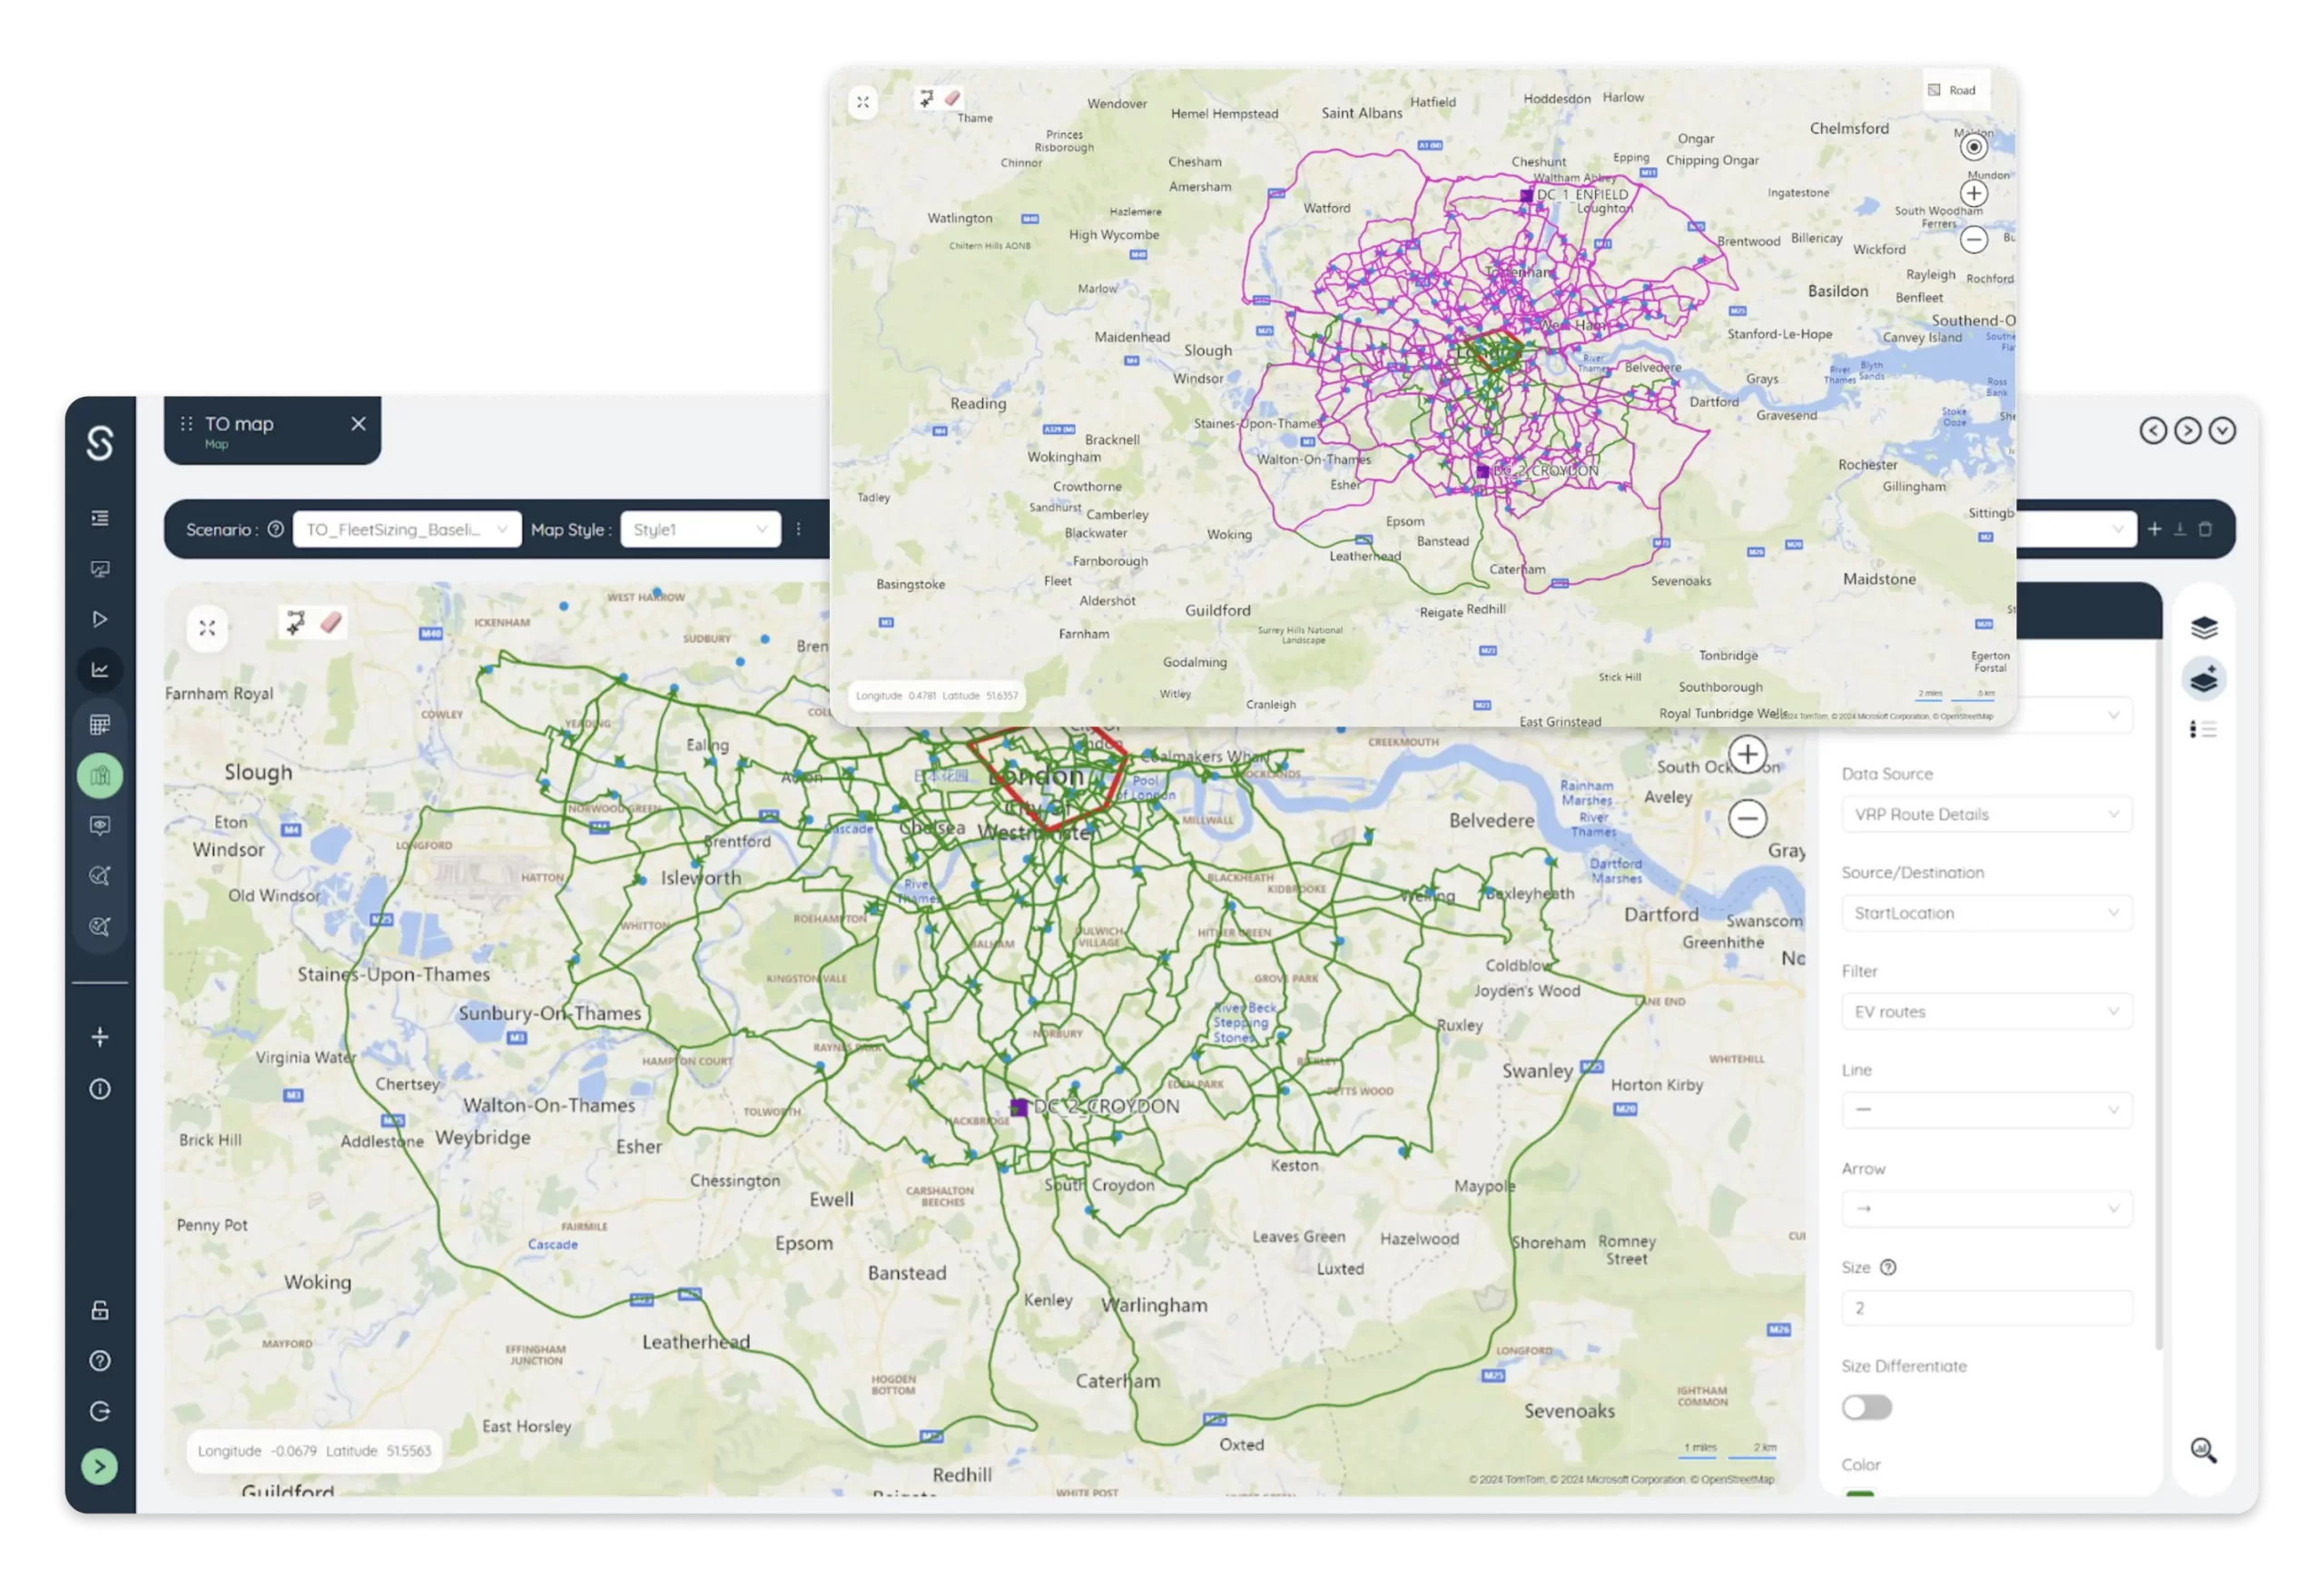Click the overlay map Longitude 0.4781 readout
The width and height of the screenshot is (2324, 1580).
[x=936, y=695]
